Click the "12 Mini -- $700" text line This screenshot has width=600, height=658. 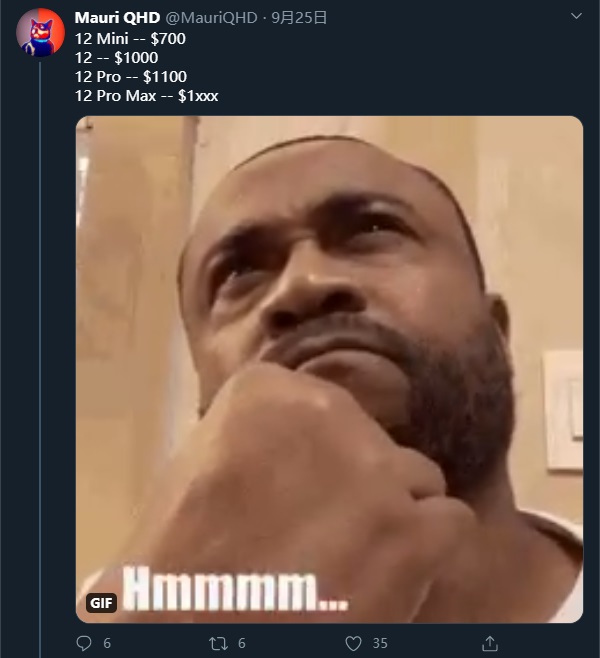[130, 38]
